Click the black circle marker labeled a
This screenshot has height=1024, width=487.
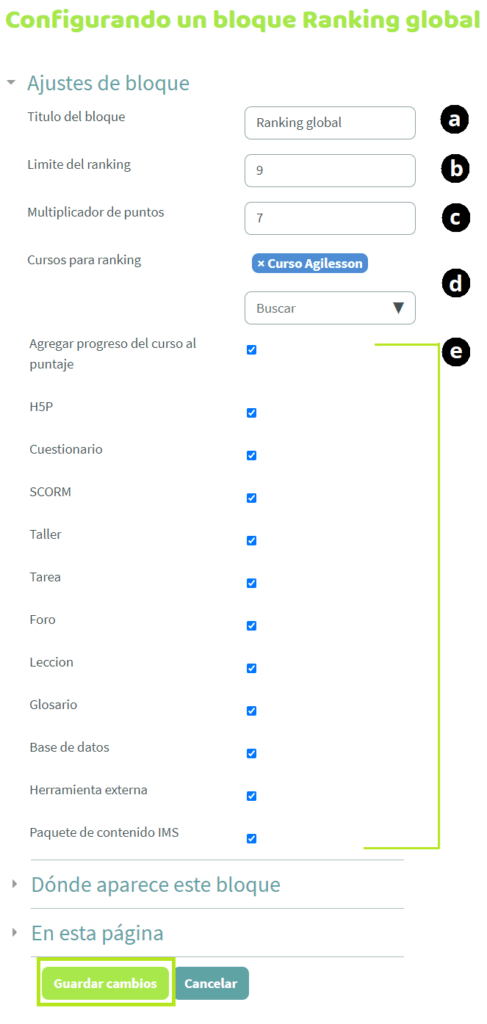tap(454, 121)
